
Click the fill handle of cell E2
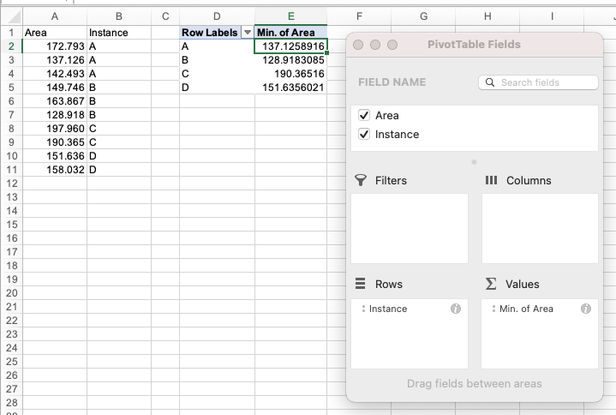pyautogui.click(x=327, y=53)
